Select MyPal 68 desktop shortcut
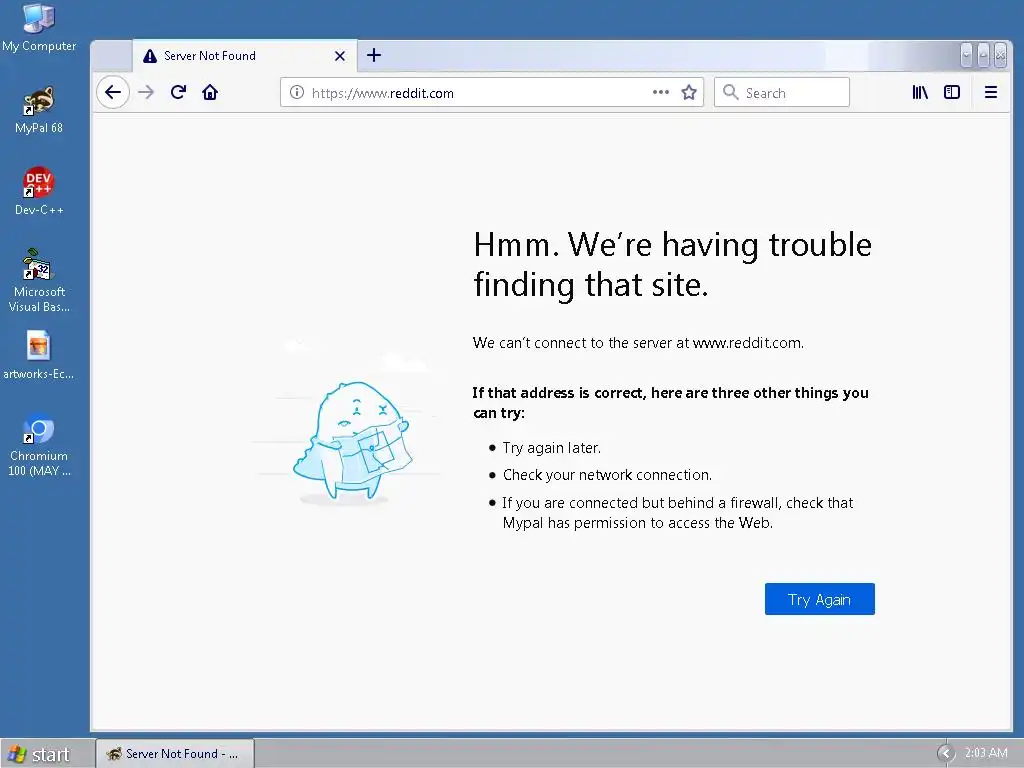The width and height of the screenshot is (1024, 768). (x=39, y=110)
